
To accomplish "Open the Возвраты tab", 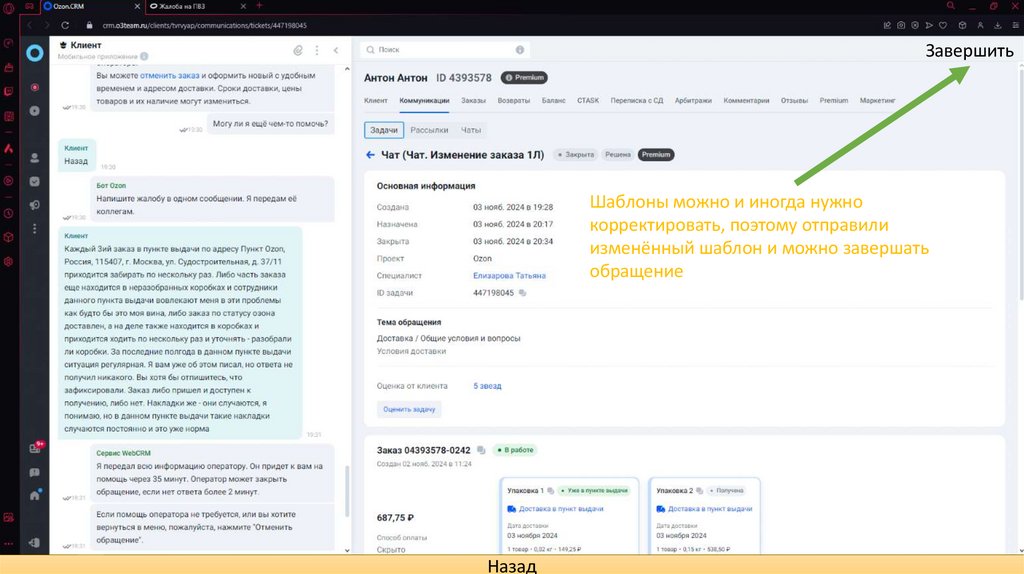I will 514,100.
